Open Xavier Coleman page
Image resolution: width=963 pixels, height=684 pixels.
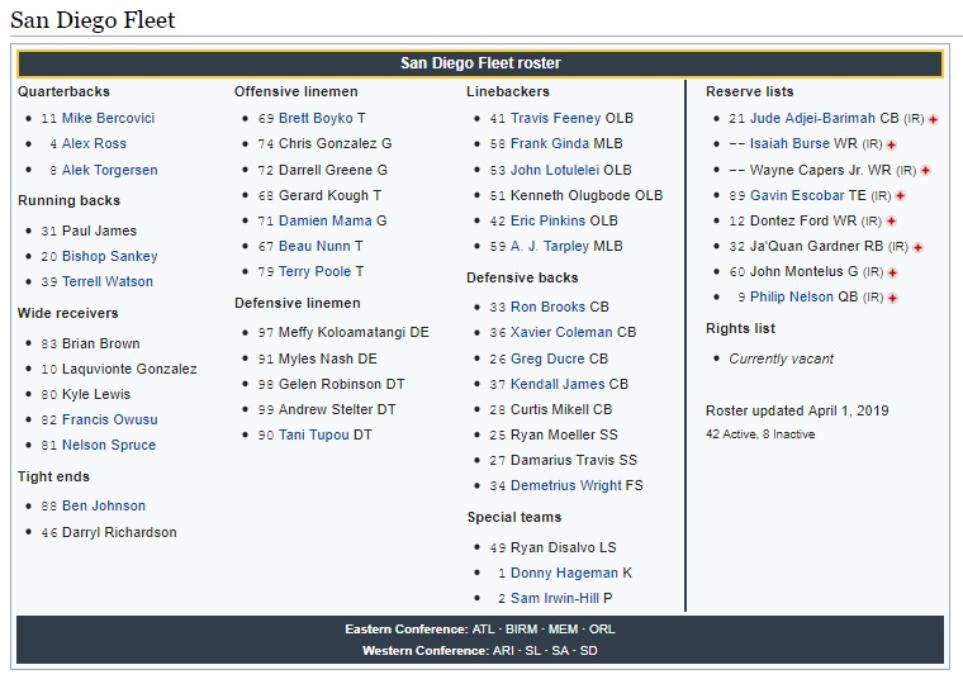point(561,332)
